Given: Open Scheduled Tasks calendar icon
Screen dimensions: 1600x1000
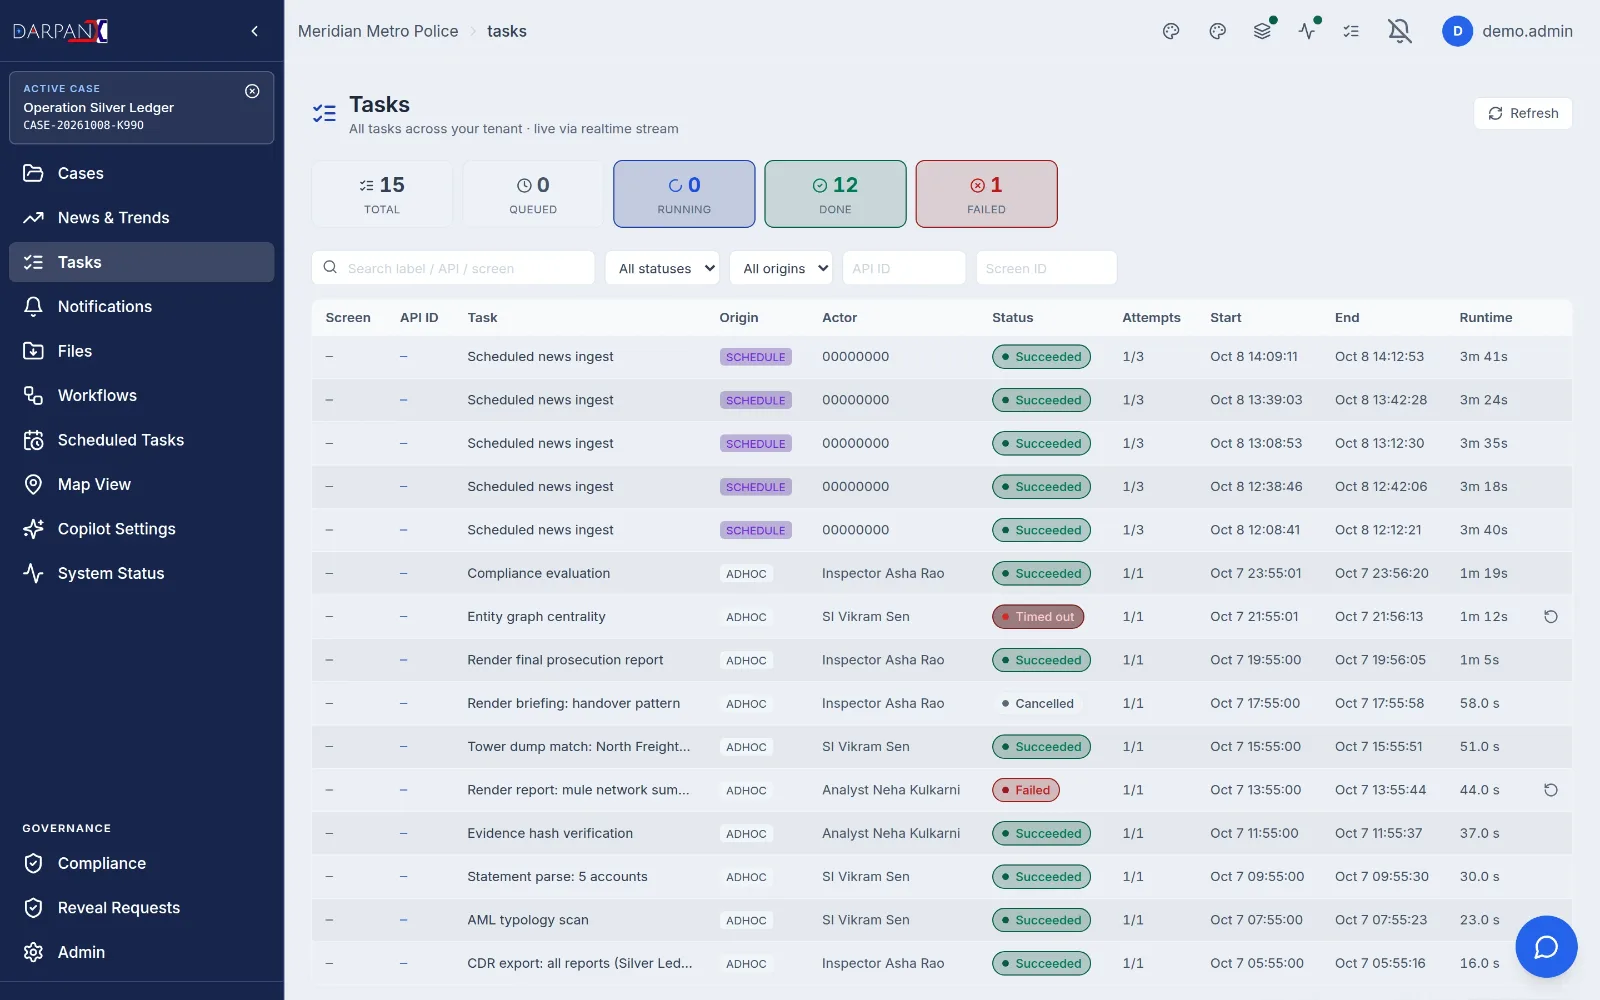Looking at the screenshot, I should click(33, 440).
